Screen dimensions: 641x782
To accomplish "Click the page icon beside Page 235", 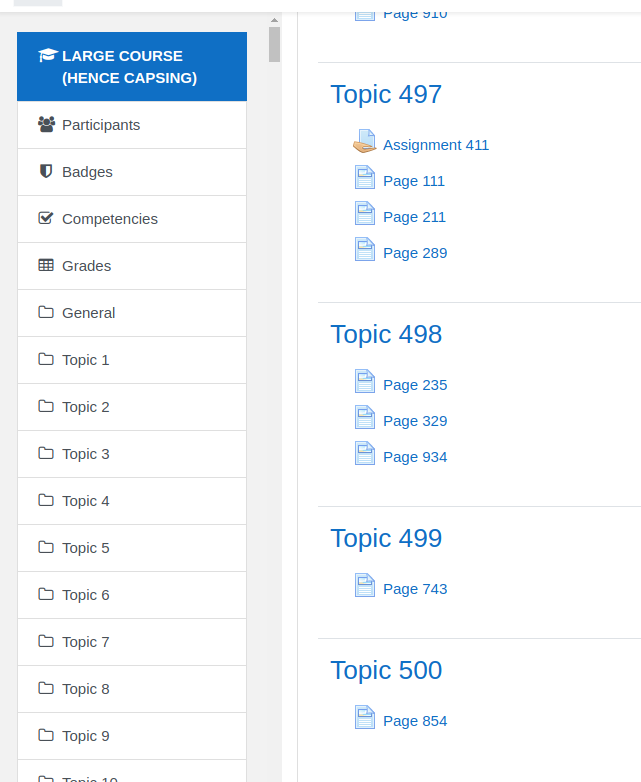I will coord(365,382).
